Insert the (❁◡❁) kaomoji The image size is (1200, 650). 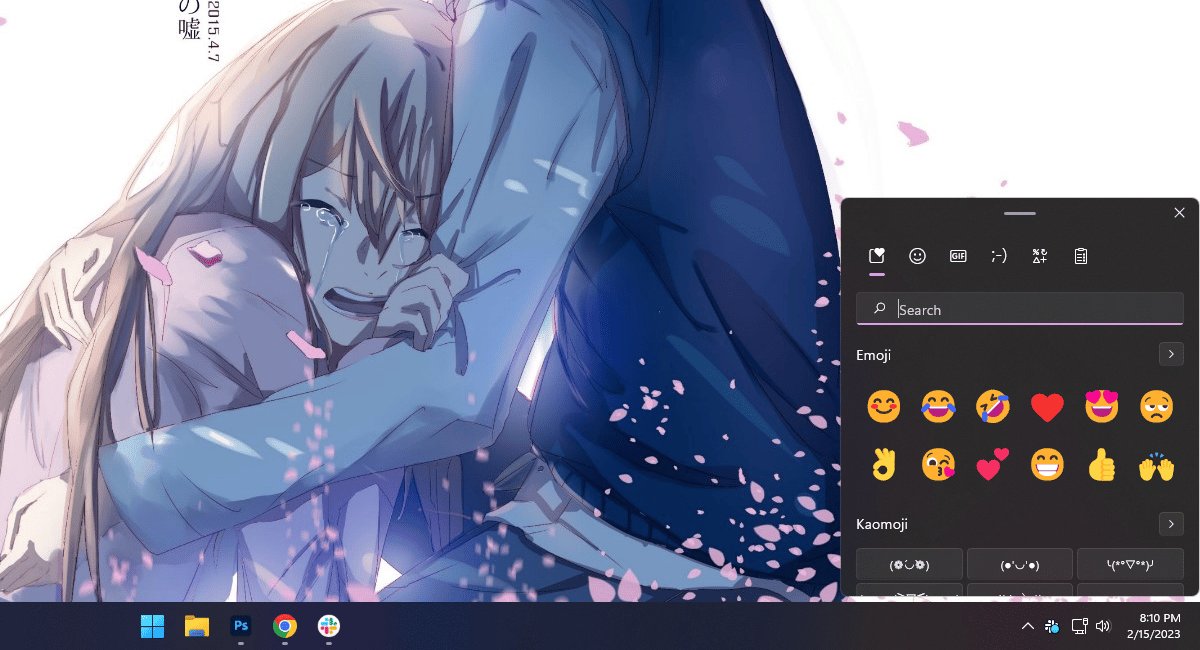click(x=910, y=564)
